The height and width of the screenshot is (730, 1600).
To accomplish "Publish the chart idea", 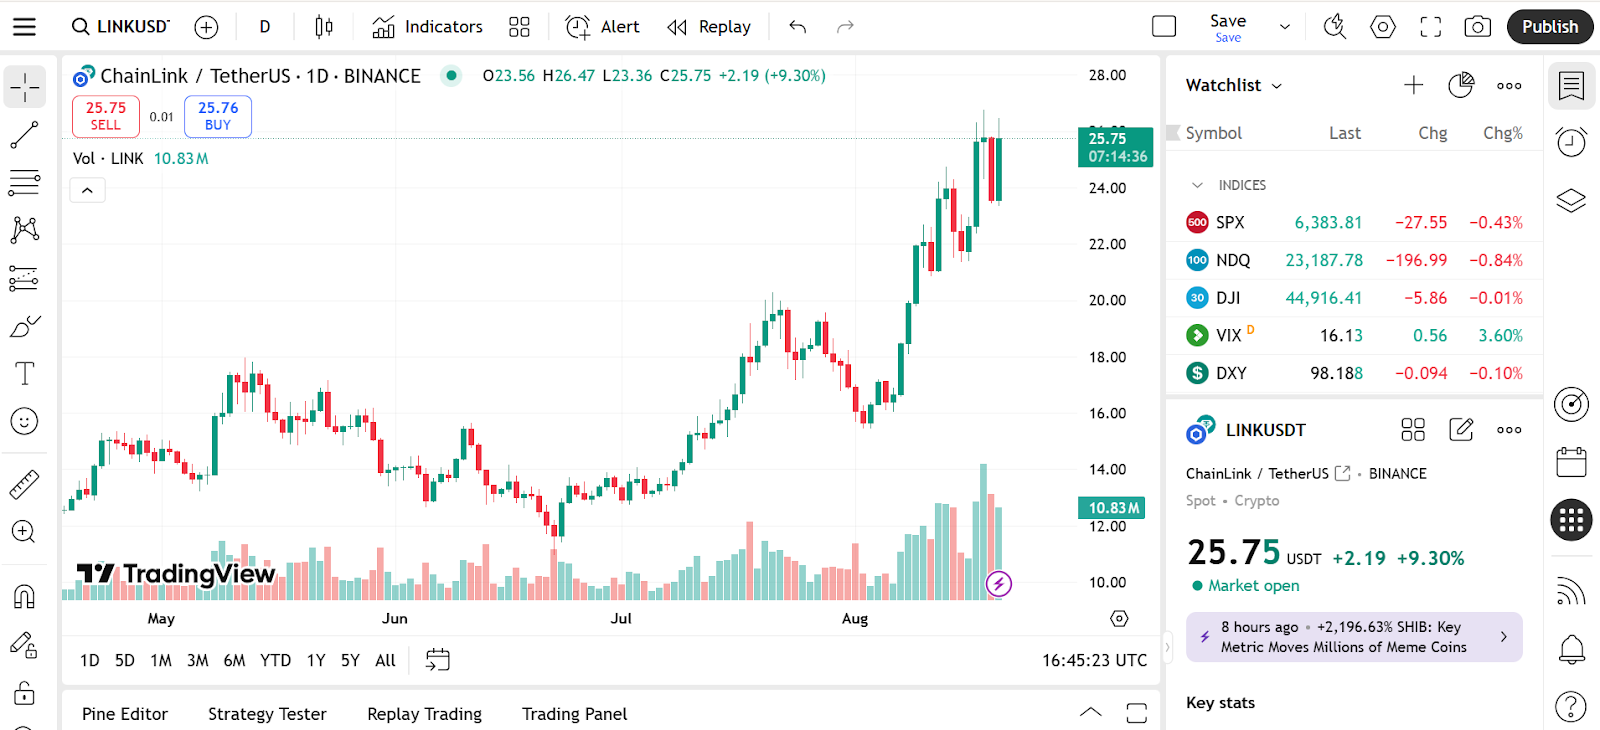I will pos(1550,27).
